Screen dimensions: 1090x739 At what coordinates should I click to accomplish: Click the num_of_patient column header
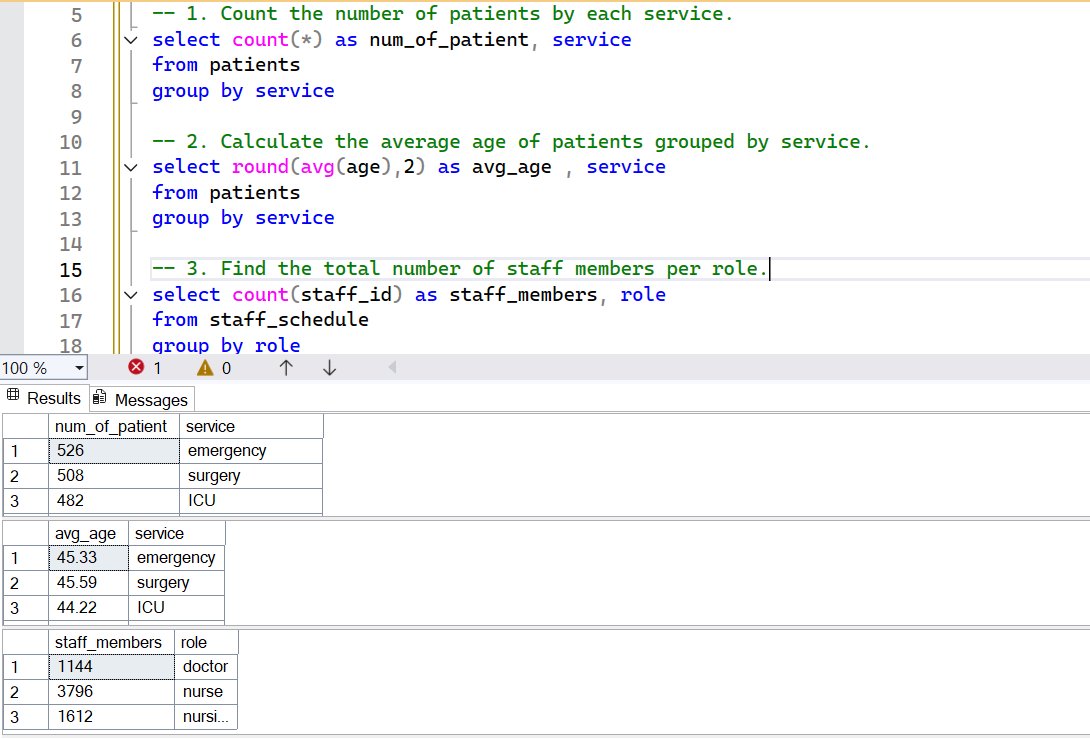(x=114, y=426)
